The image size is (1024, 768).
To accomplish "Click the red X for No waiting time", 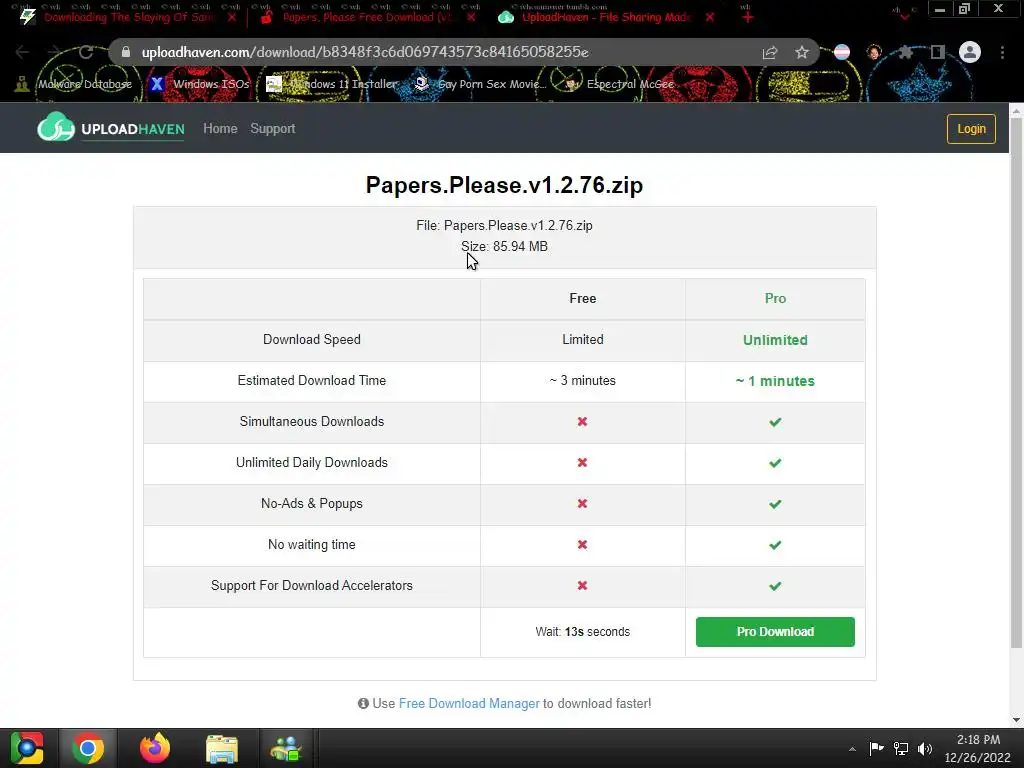I will click(583, 545).
